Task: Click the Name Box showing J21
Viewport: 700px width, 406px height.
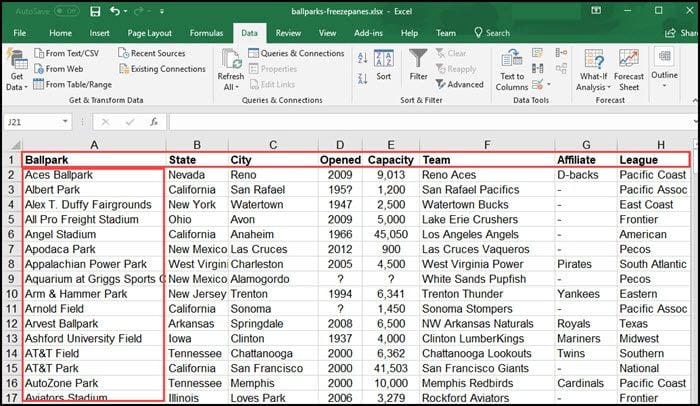Action: [x=31, y=122]
